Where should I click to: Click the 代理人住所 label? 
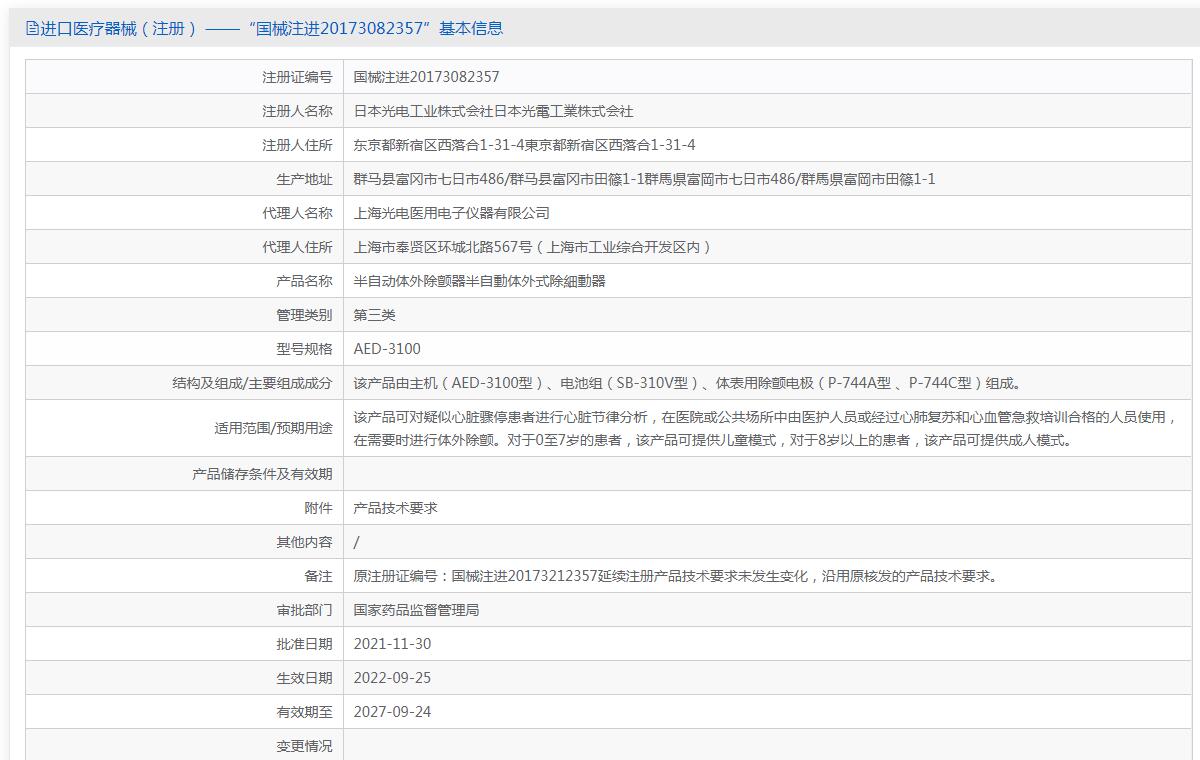click(x=297, y=247)
